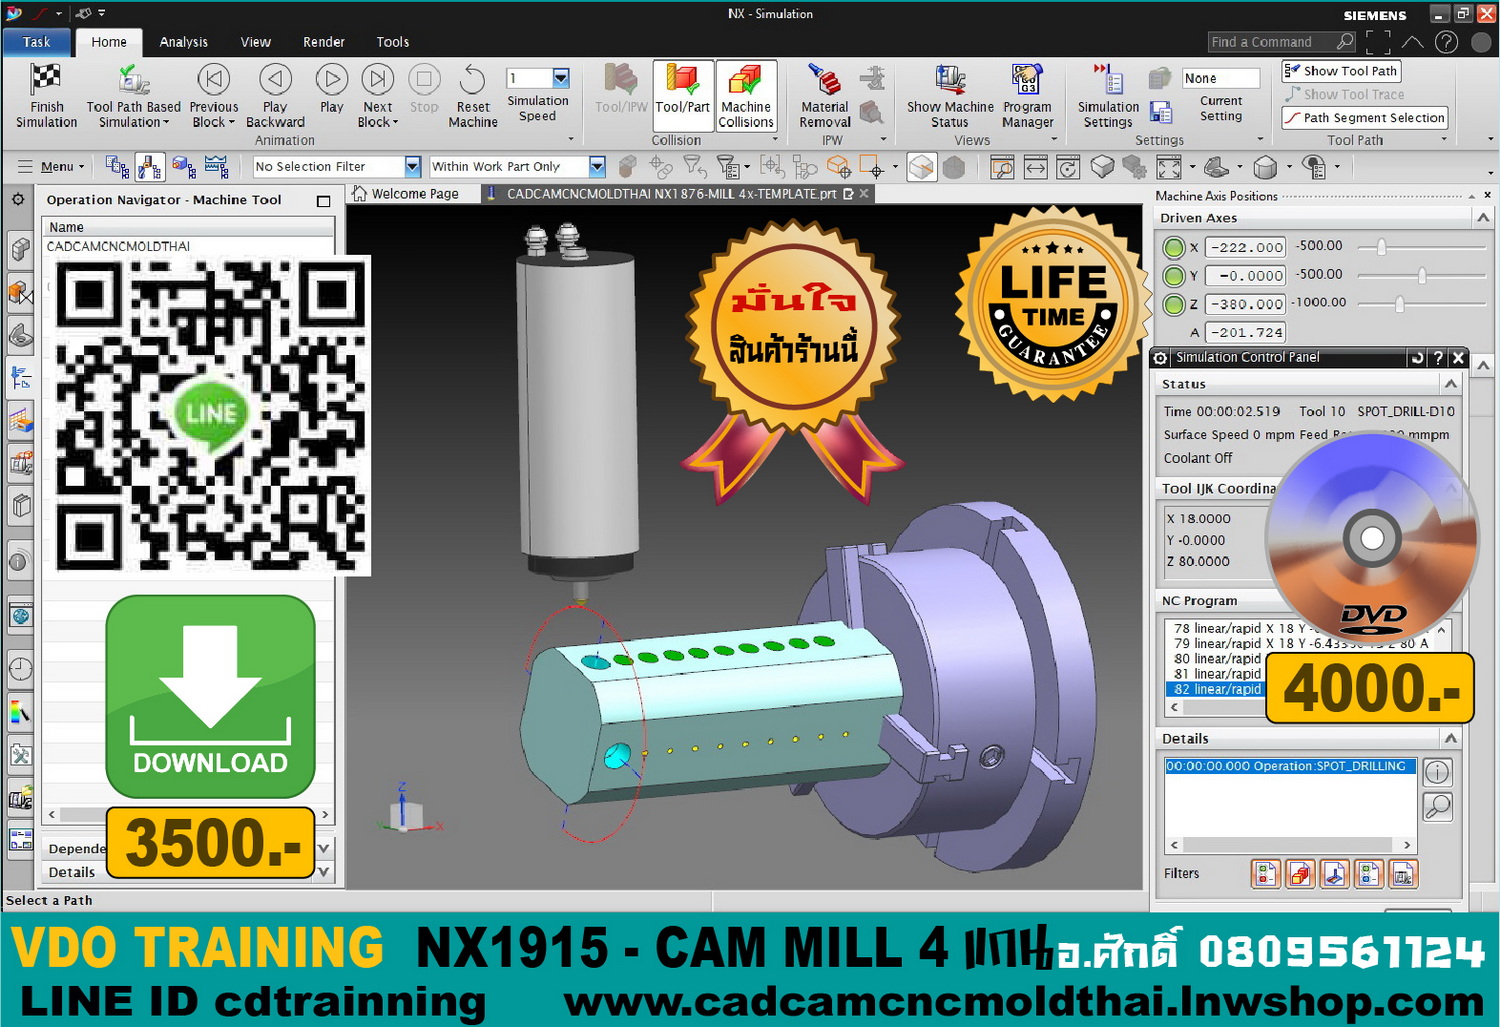This screenshot has width=1500, height=1027.
Task: Adjust the X driven axis slider
Action: pos(1381,247)
